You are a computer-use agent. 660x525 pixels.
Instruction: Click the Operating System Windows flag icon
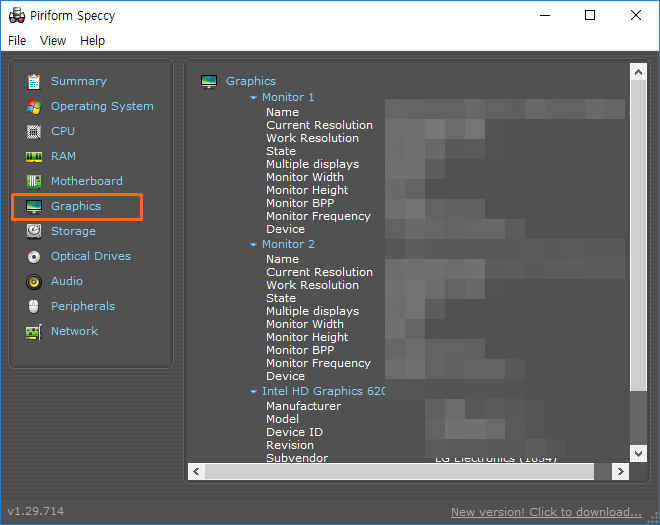[34, 107]
